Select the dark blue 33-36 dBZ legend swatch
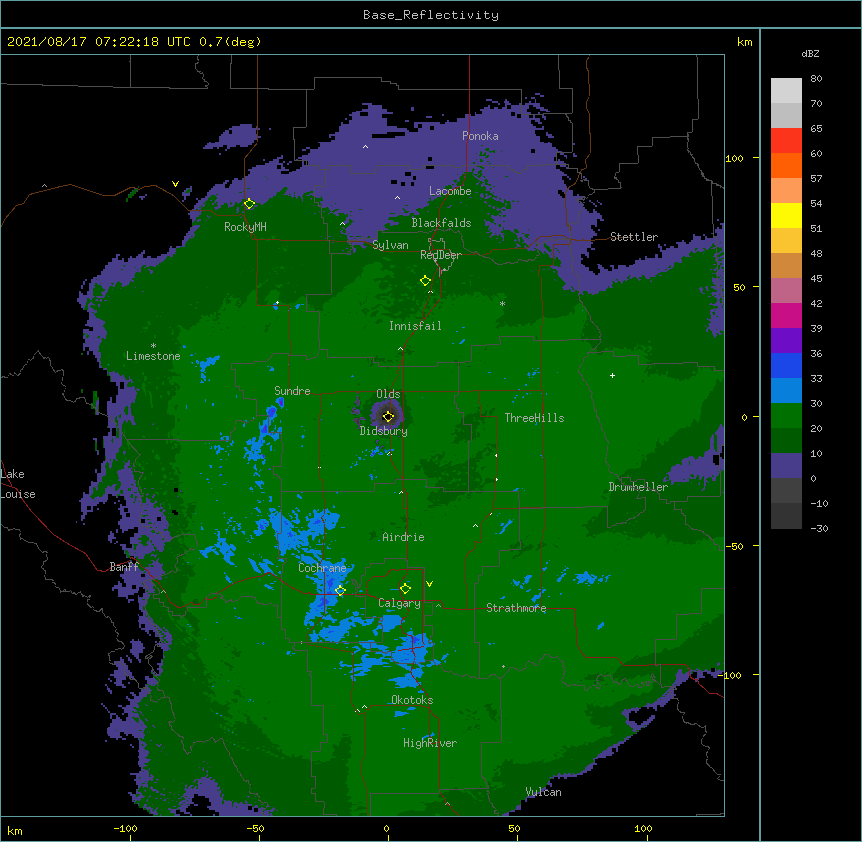Viewport: 862px width, 842px height. (x=786, y=365)
